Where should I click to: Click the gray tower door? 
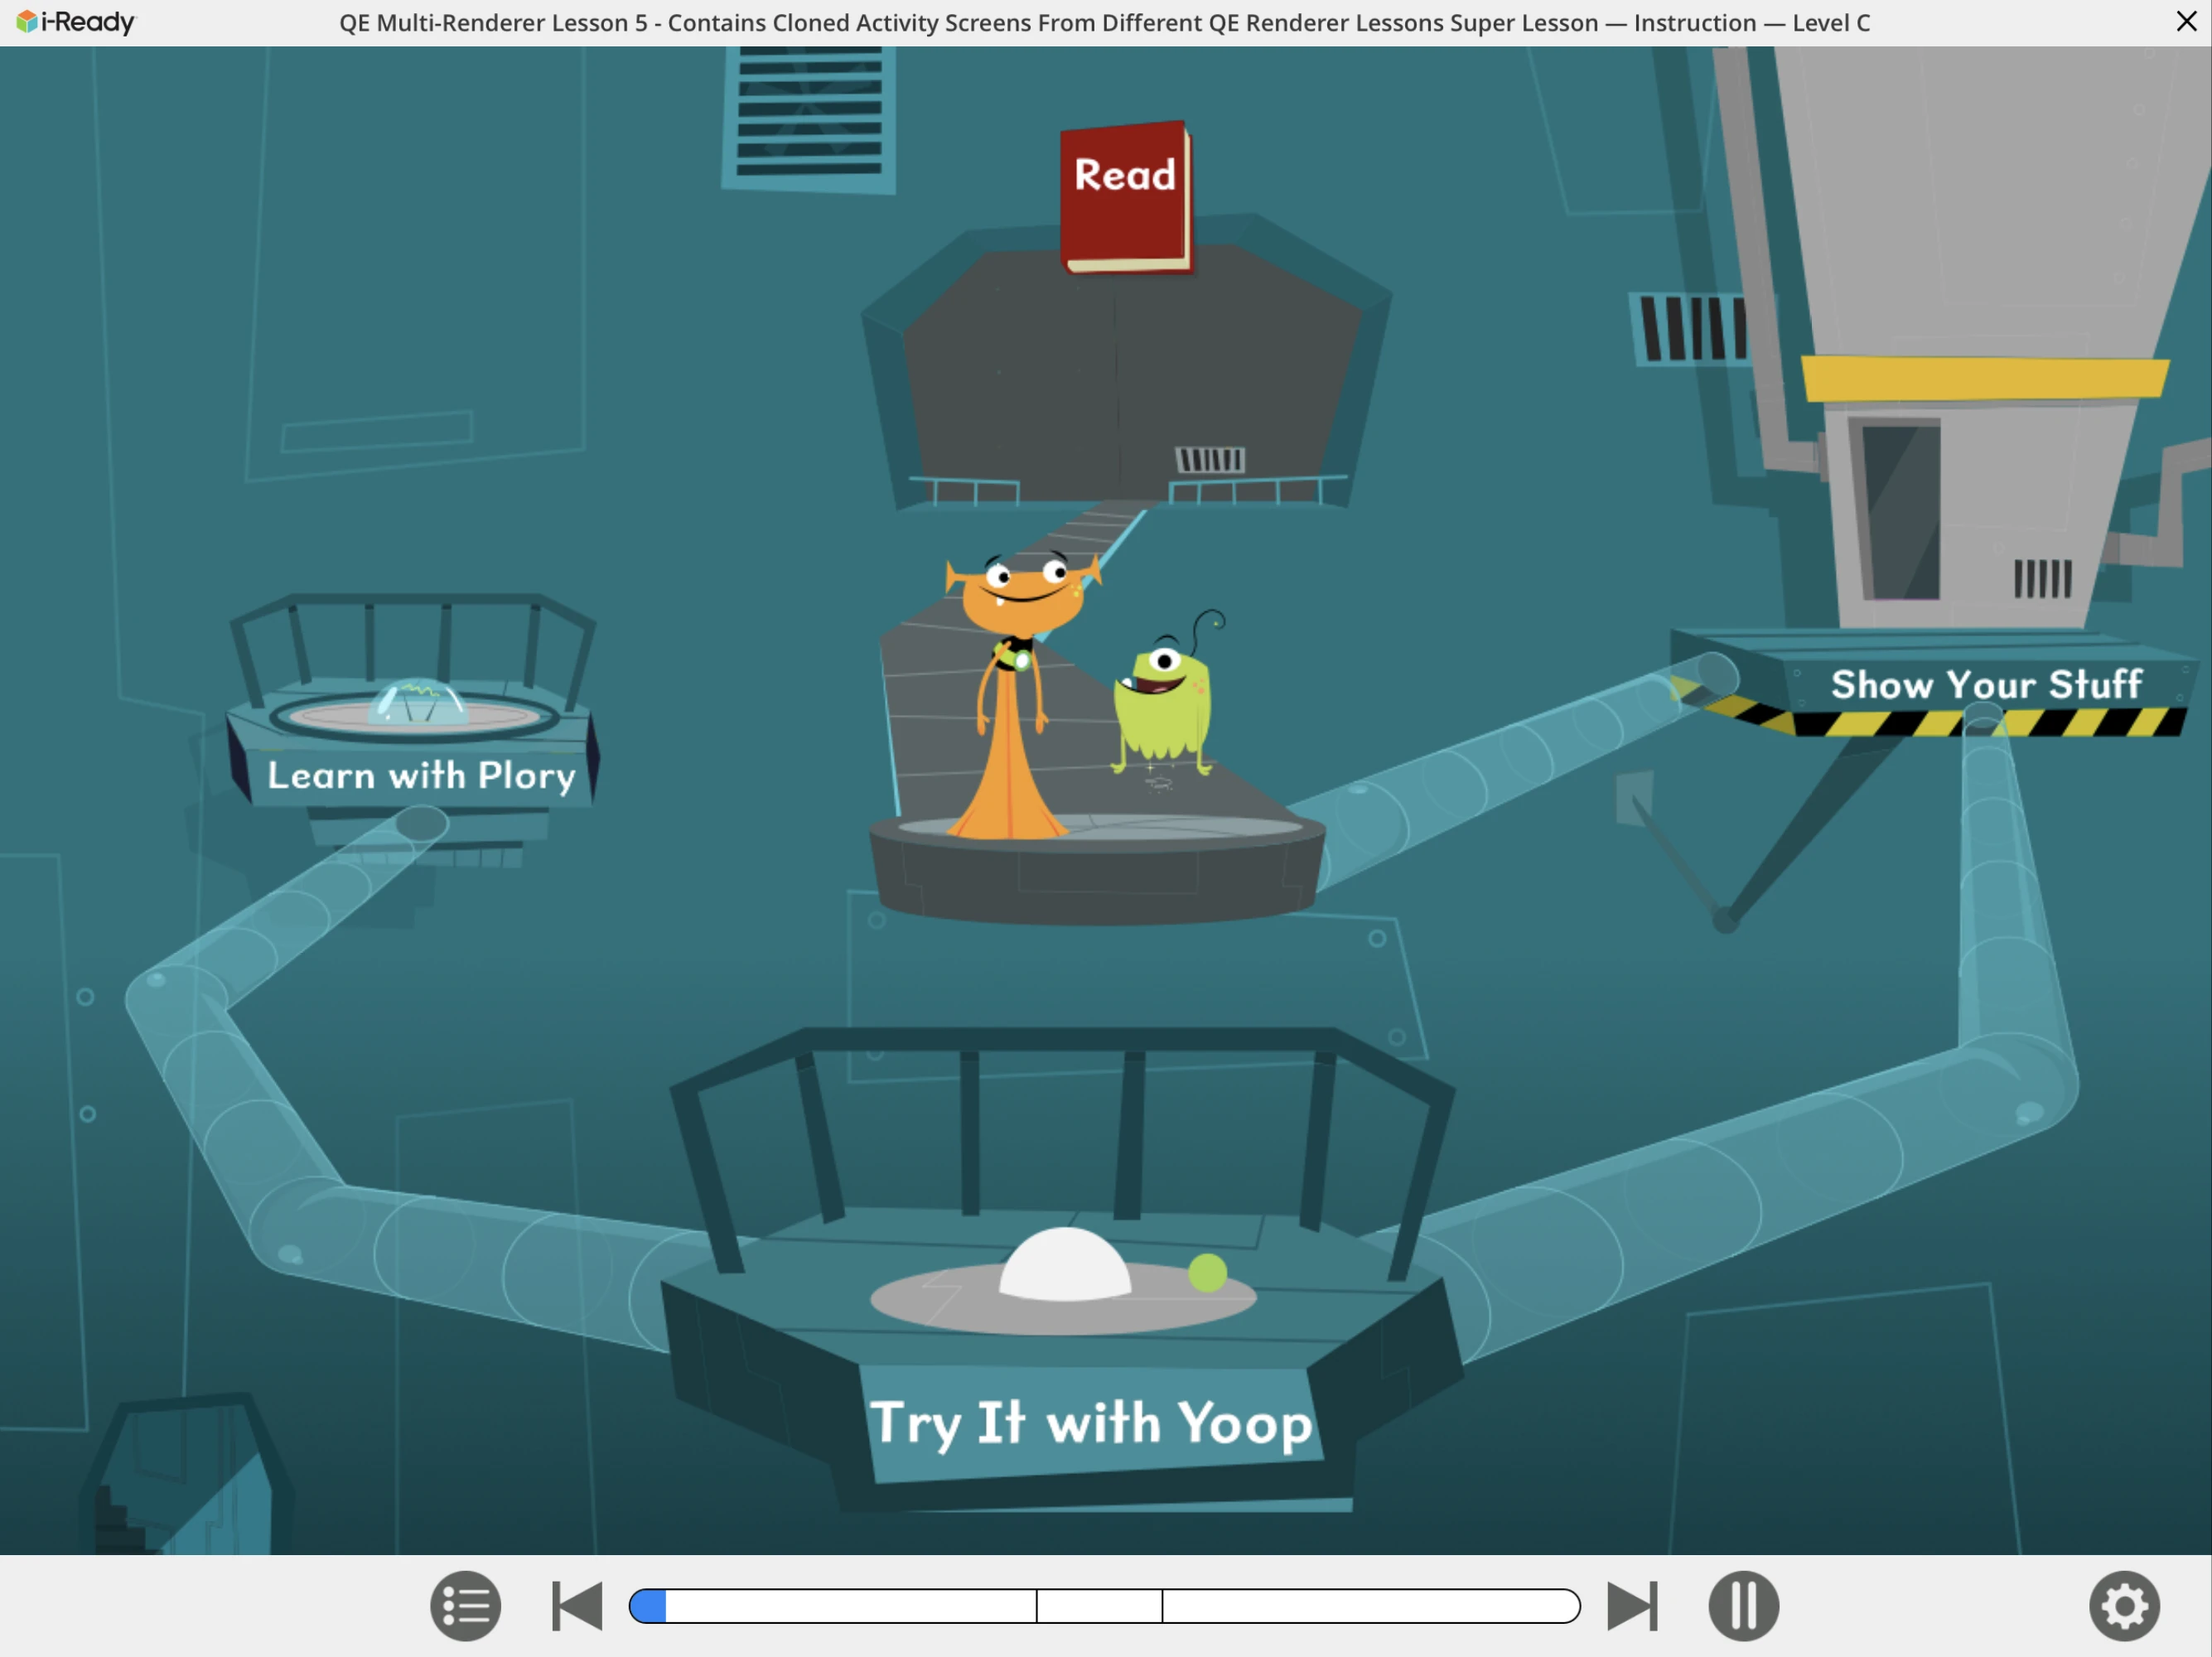point(1900,510)
